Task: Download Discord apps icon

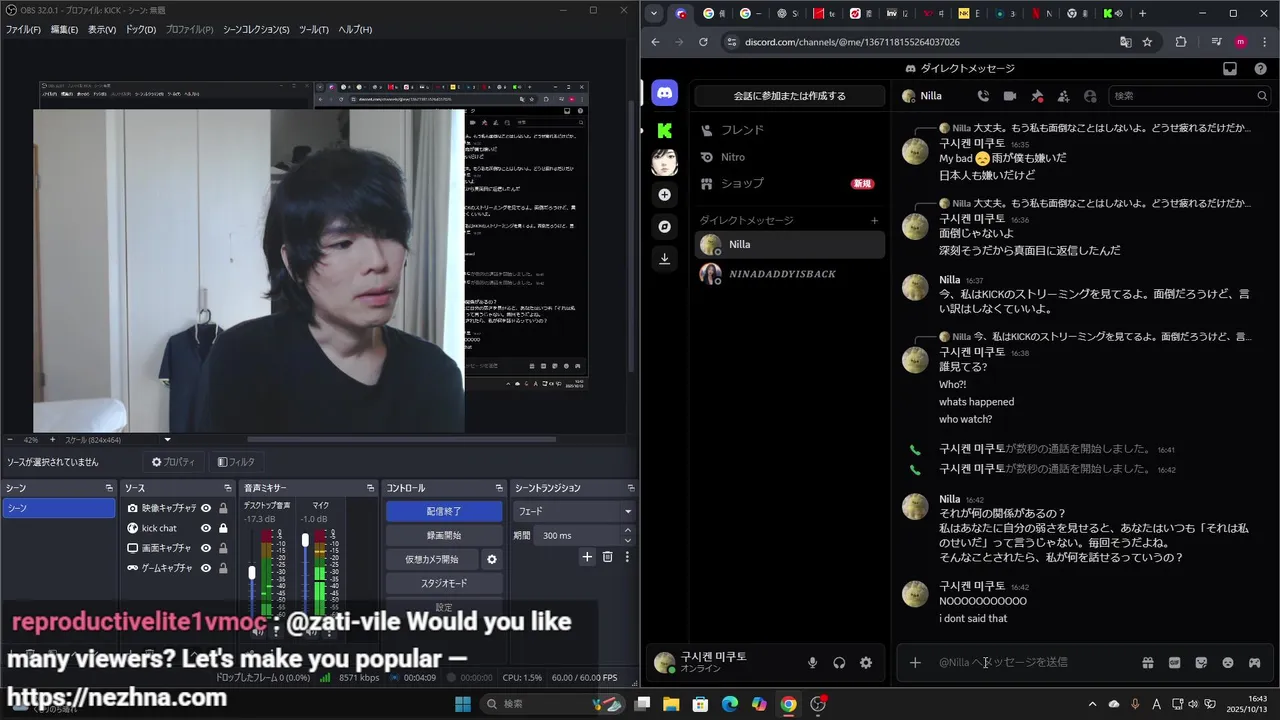Action: (665, 258)
